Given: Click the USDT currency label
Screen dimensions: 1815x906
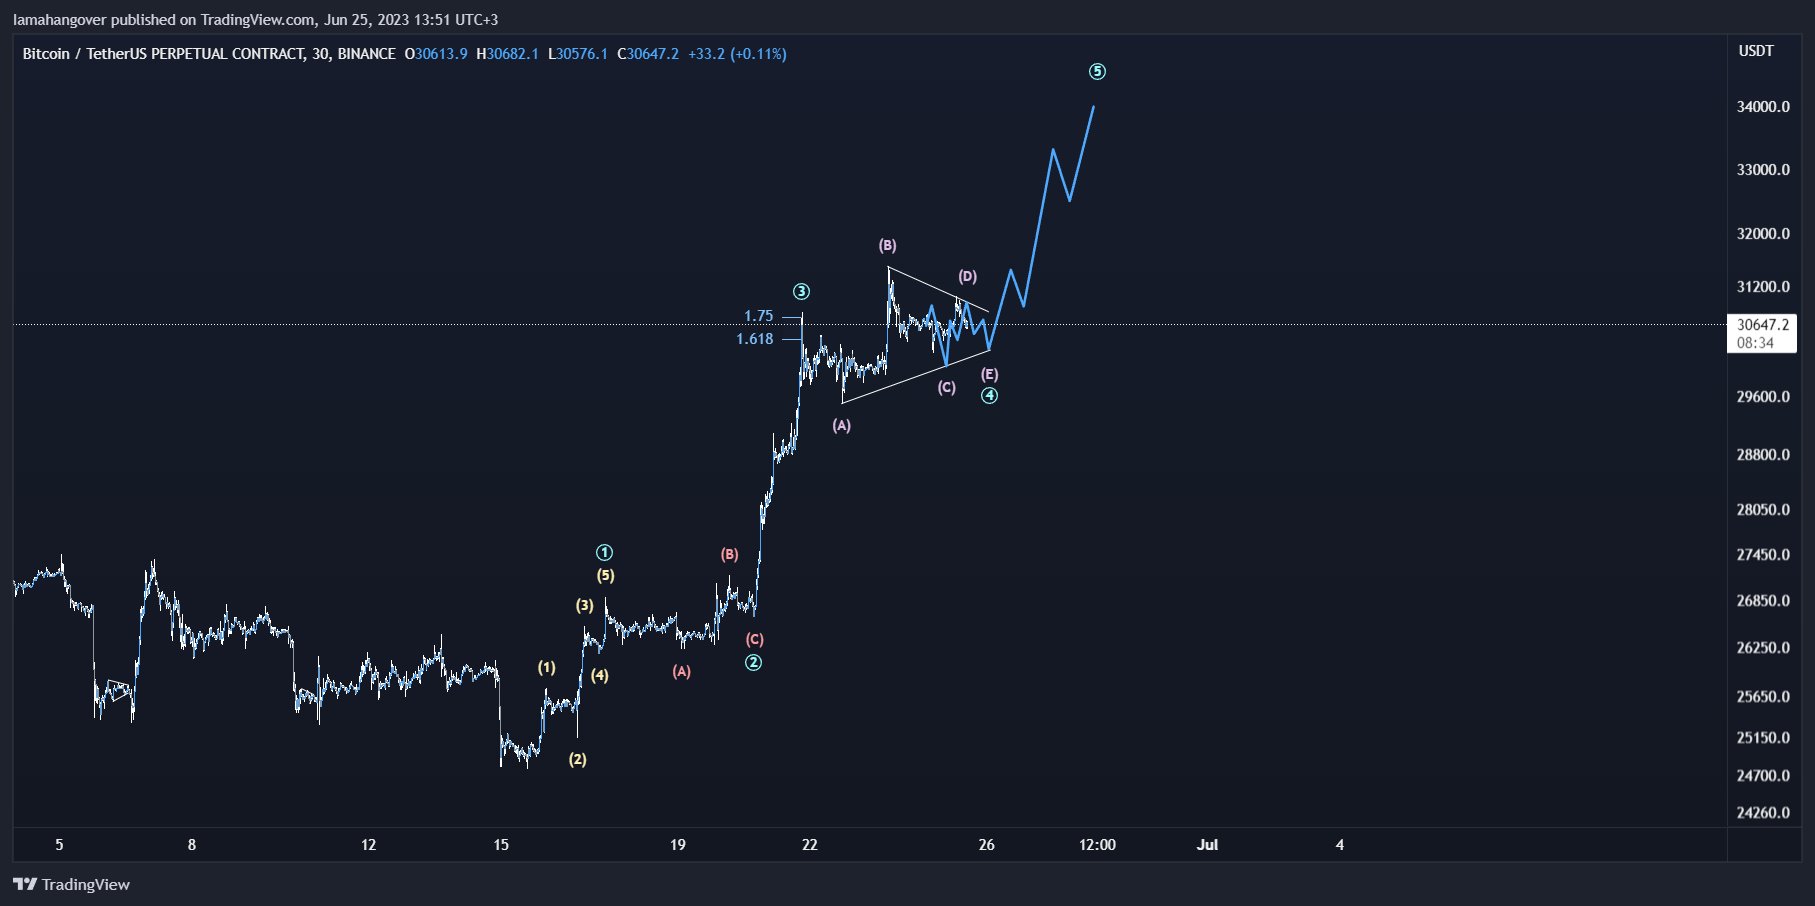Looking at the screenshot, I should click(x=1756, y=51).
